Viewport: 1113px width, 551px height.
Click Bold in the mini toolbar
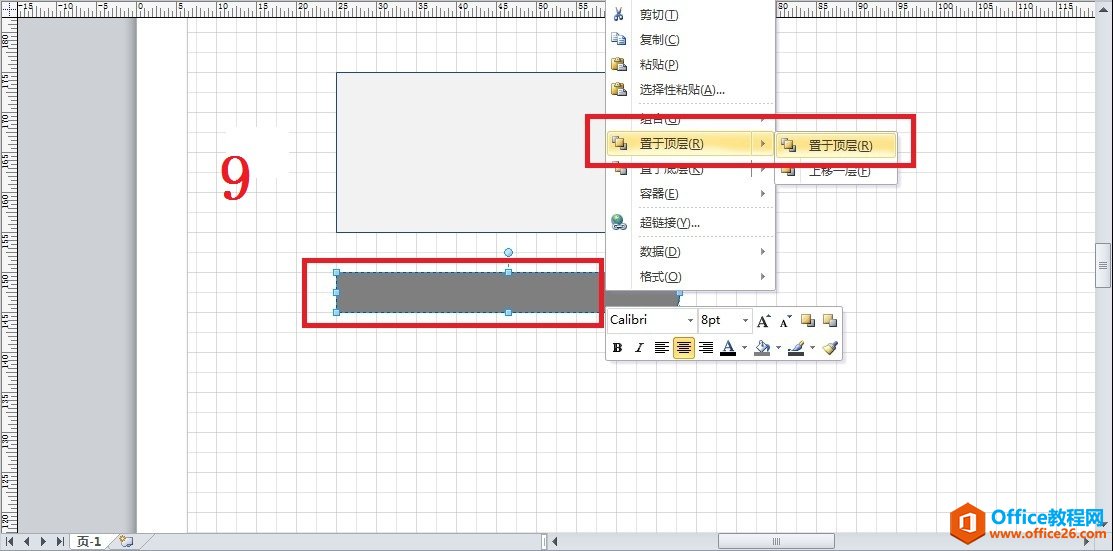[x=617, y=348]
